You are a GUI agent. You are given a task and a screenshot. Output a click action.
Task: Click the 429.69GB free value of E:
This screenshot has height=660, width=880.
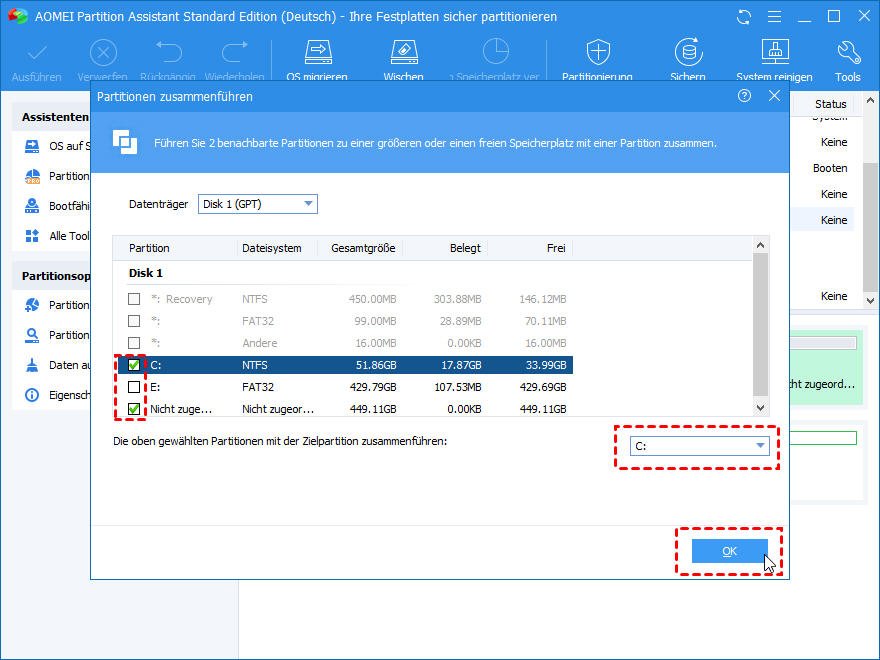coord(543,387)
